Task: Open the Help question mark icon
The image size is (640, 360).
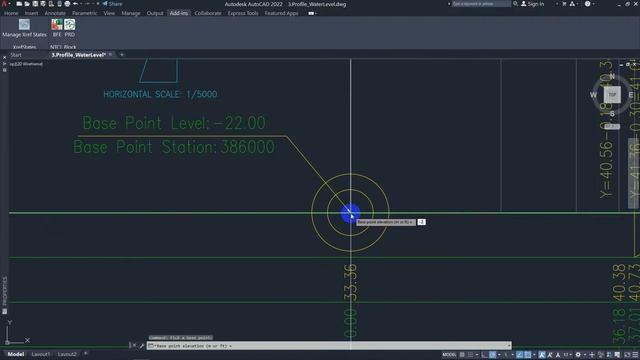Action: (x=587, y=4)
